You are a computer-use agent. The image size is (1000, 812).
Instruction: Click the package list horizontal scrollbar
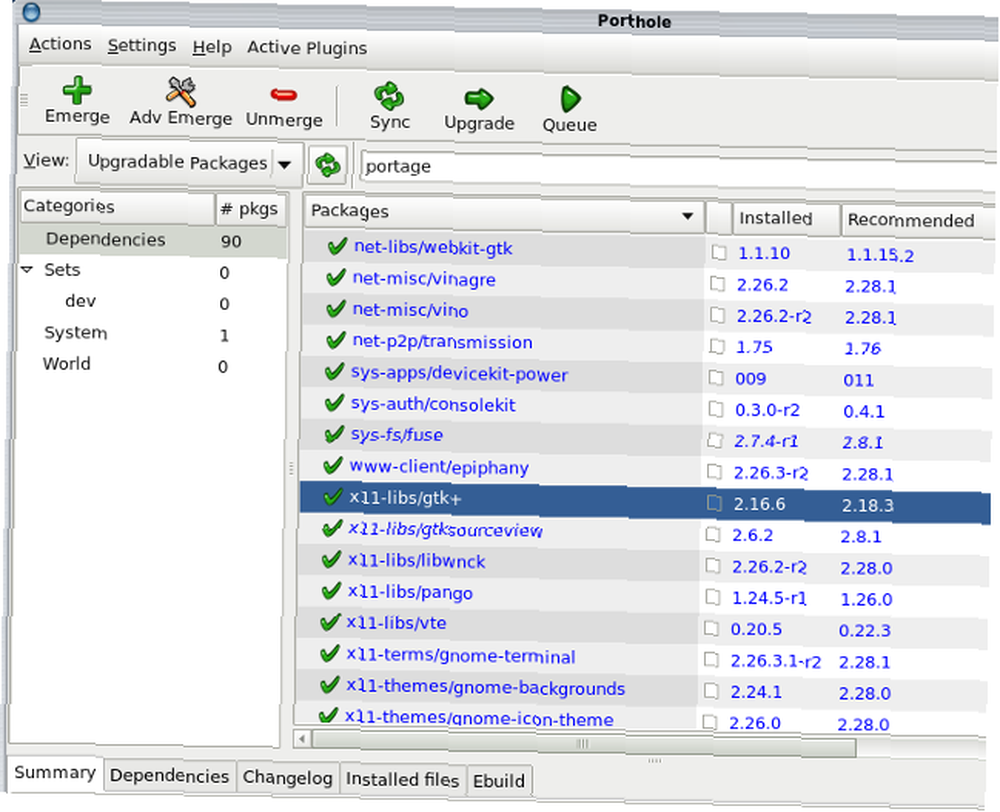(584, 744)
